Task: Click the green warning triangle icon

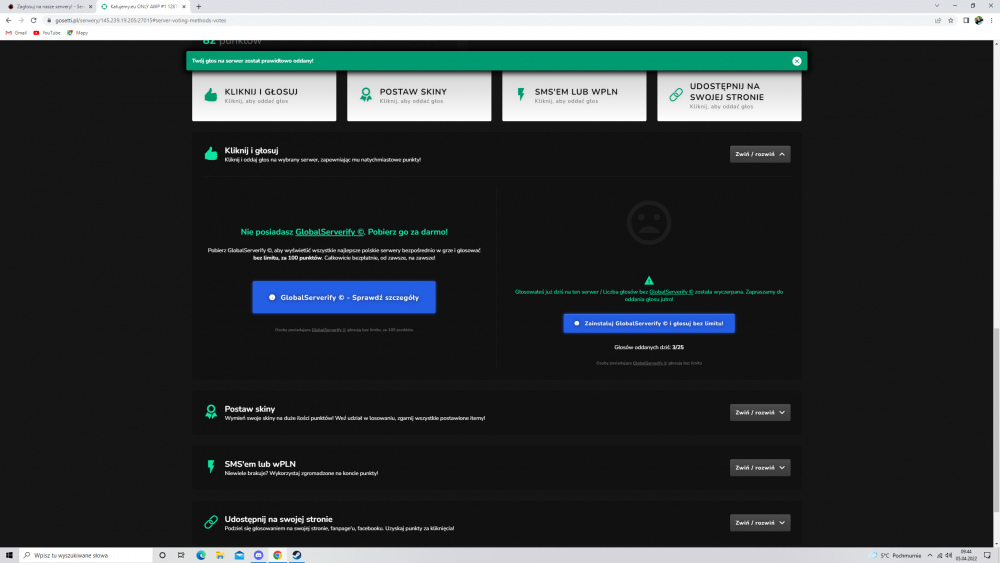Action: click(649, 281)
